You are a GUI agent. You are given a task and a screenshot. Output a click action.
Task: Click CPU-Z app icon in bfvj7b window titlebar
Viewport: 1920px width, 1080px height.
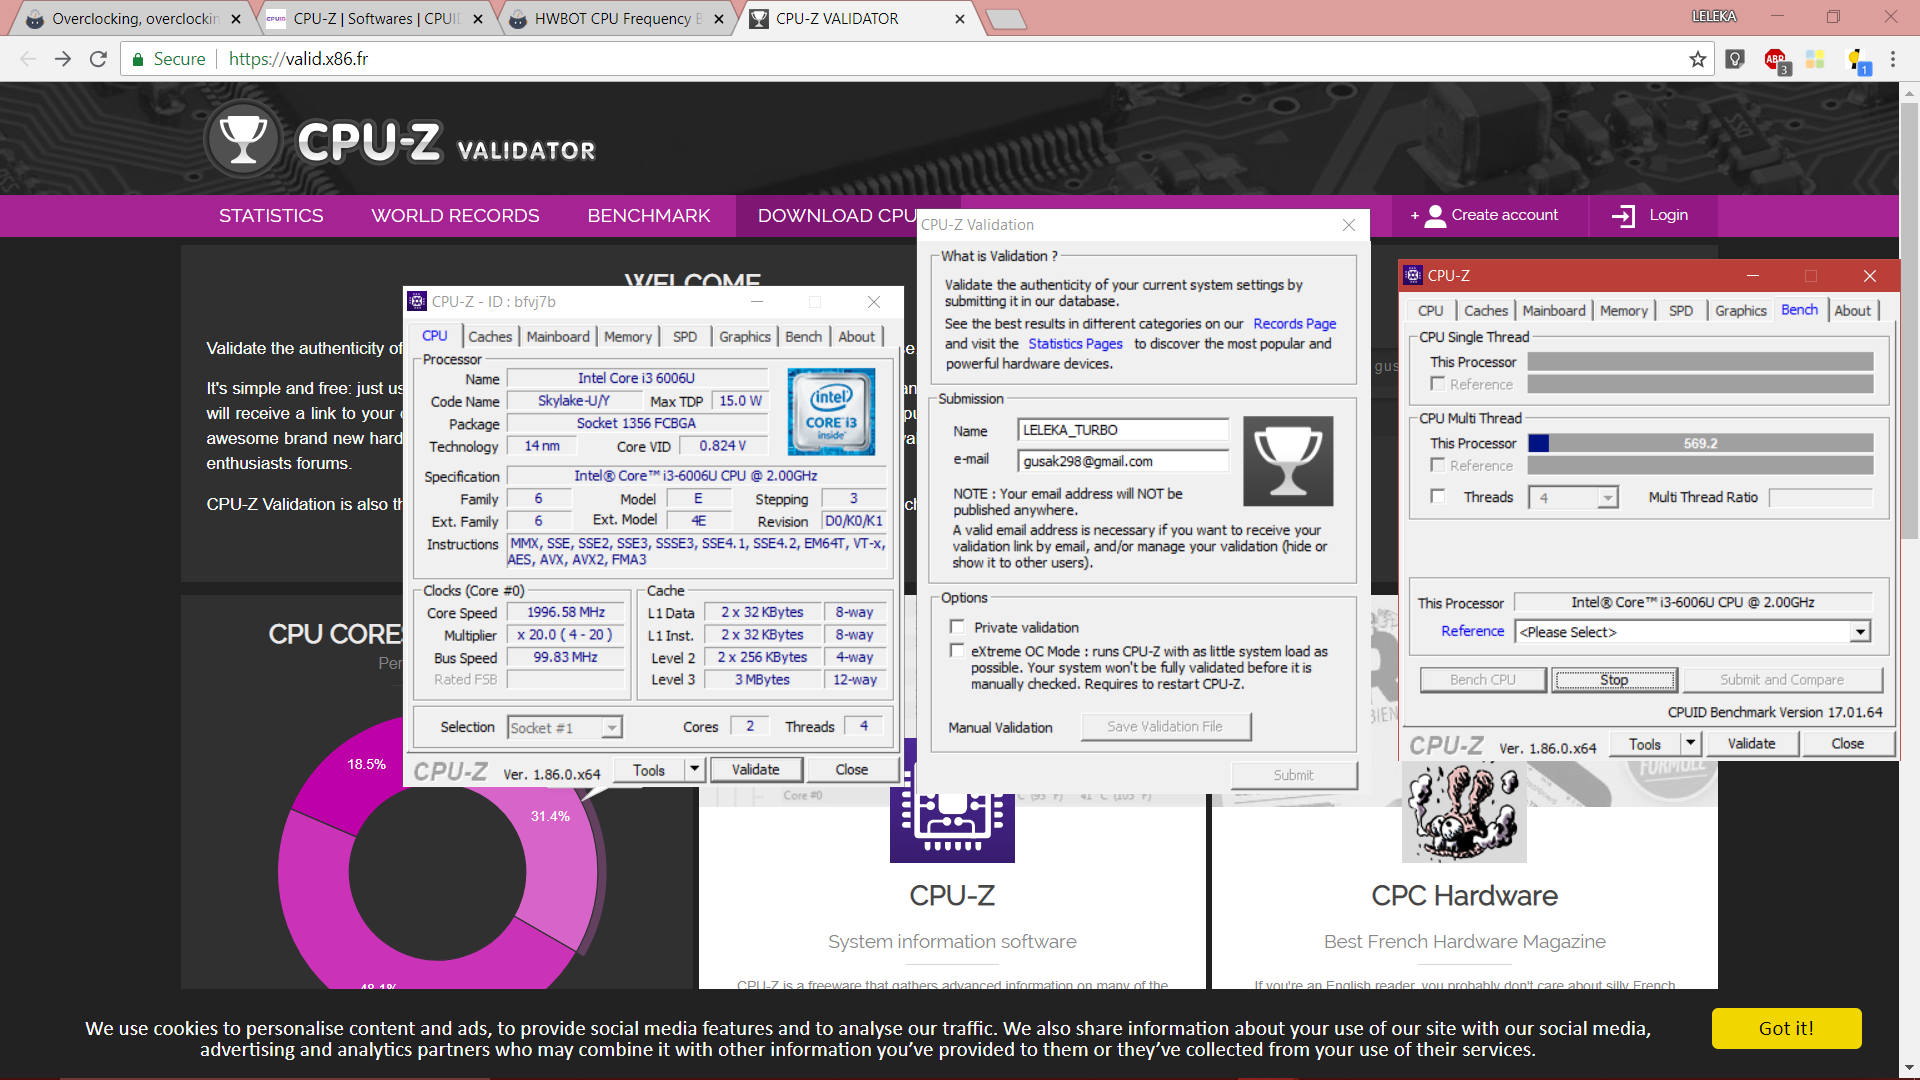click(417, 301)
